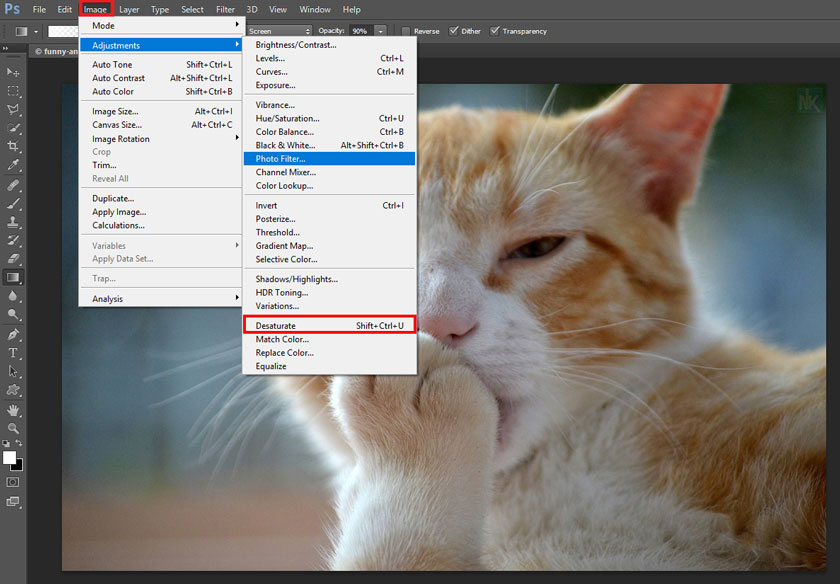Select the Zoom tool

13,428
